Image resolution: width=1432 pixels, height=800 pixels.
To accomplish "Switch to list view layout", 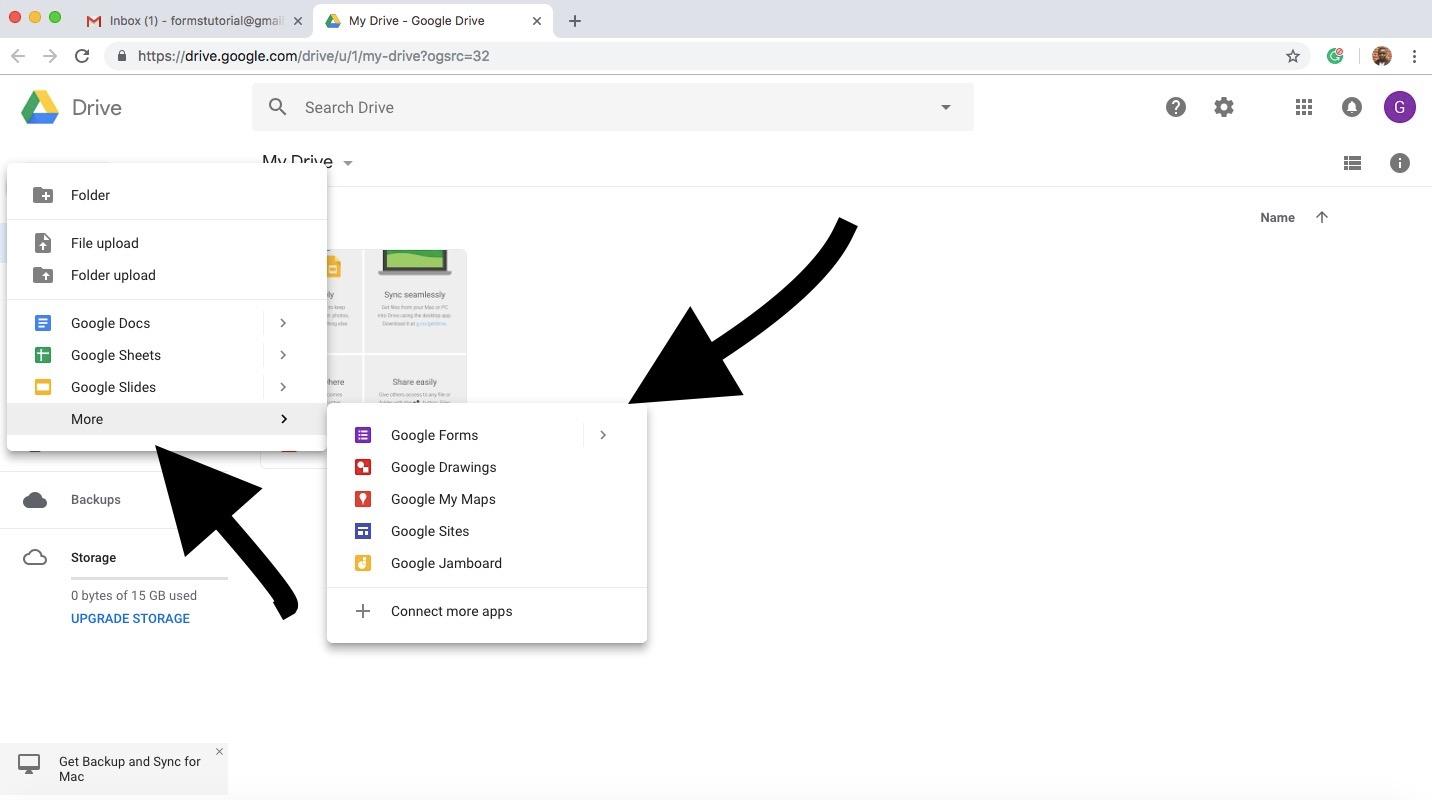I will tap(1352, 163).
